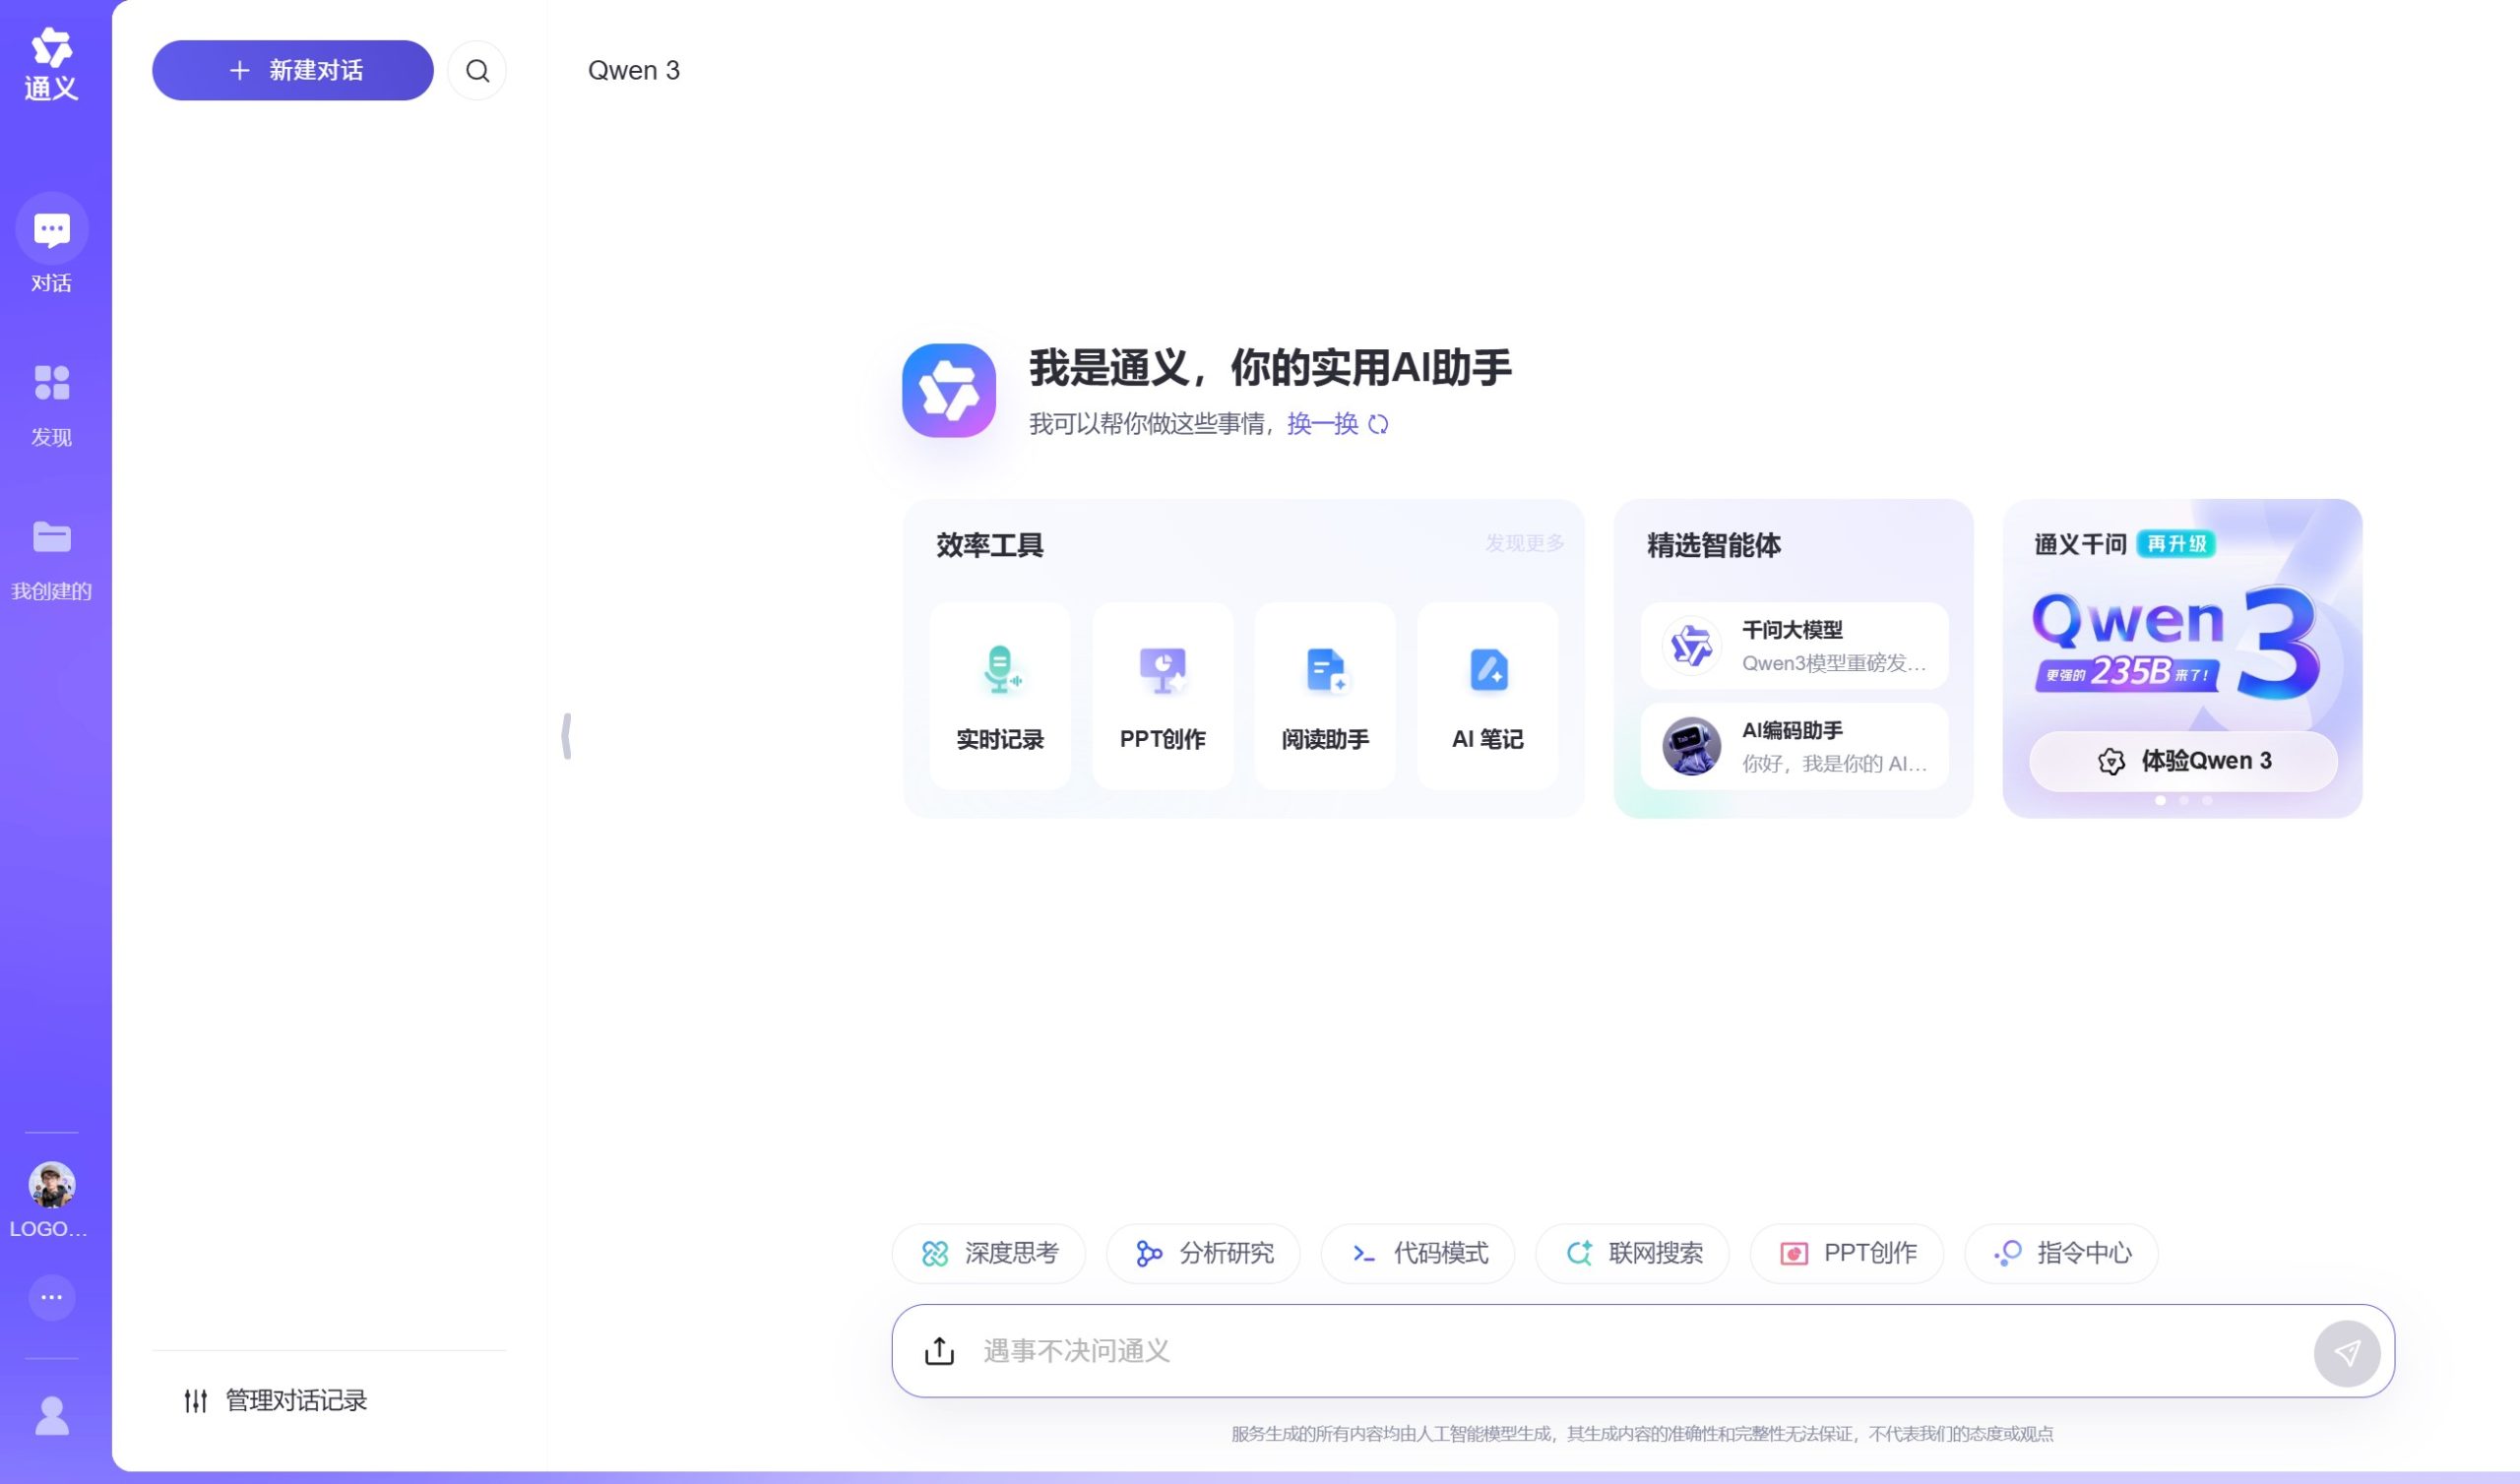This screenshot has height=1484, width=2520.
Task: Click the user avatar in the sidebar
Action: point(52,1185)
